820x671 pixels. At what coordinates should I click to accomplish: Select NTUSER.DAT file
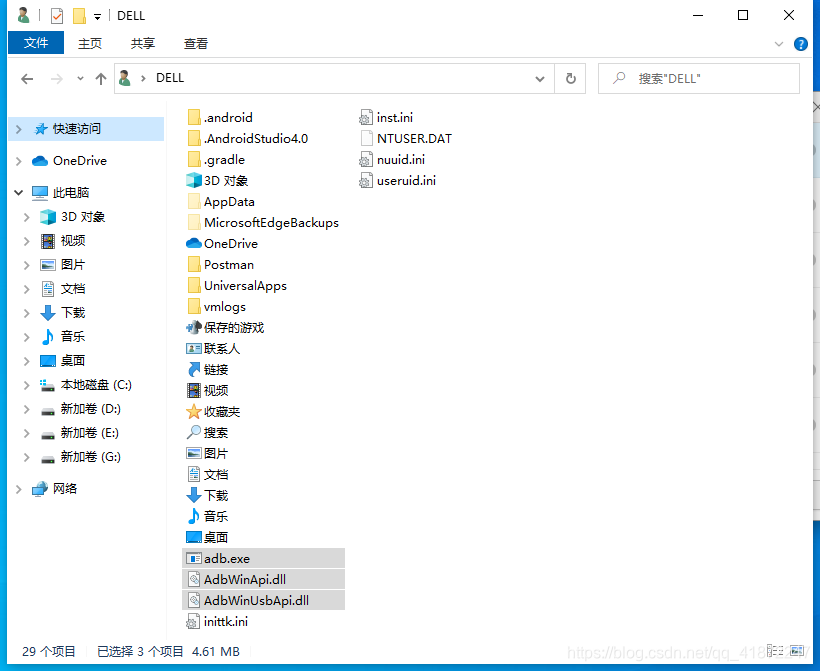tap(406, 138)
